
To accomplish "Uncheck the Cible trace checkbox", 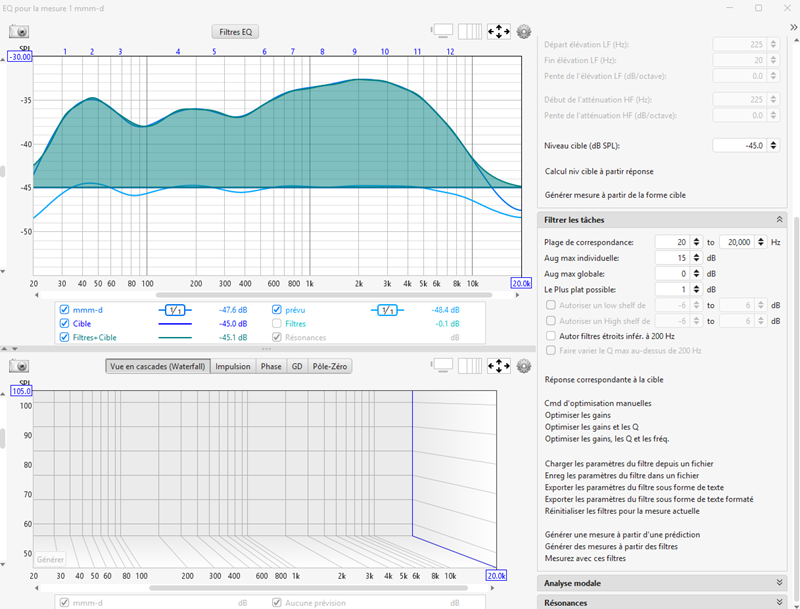I will click(64, 323).
